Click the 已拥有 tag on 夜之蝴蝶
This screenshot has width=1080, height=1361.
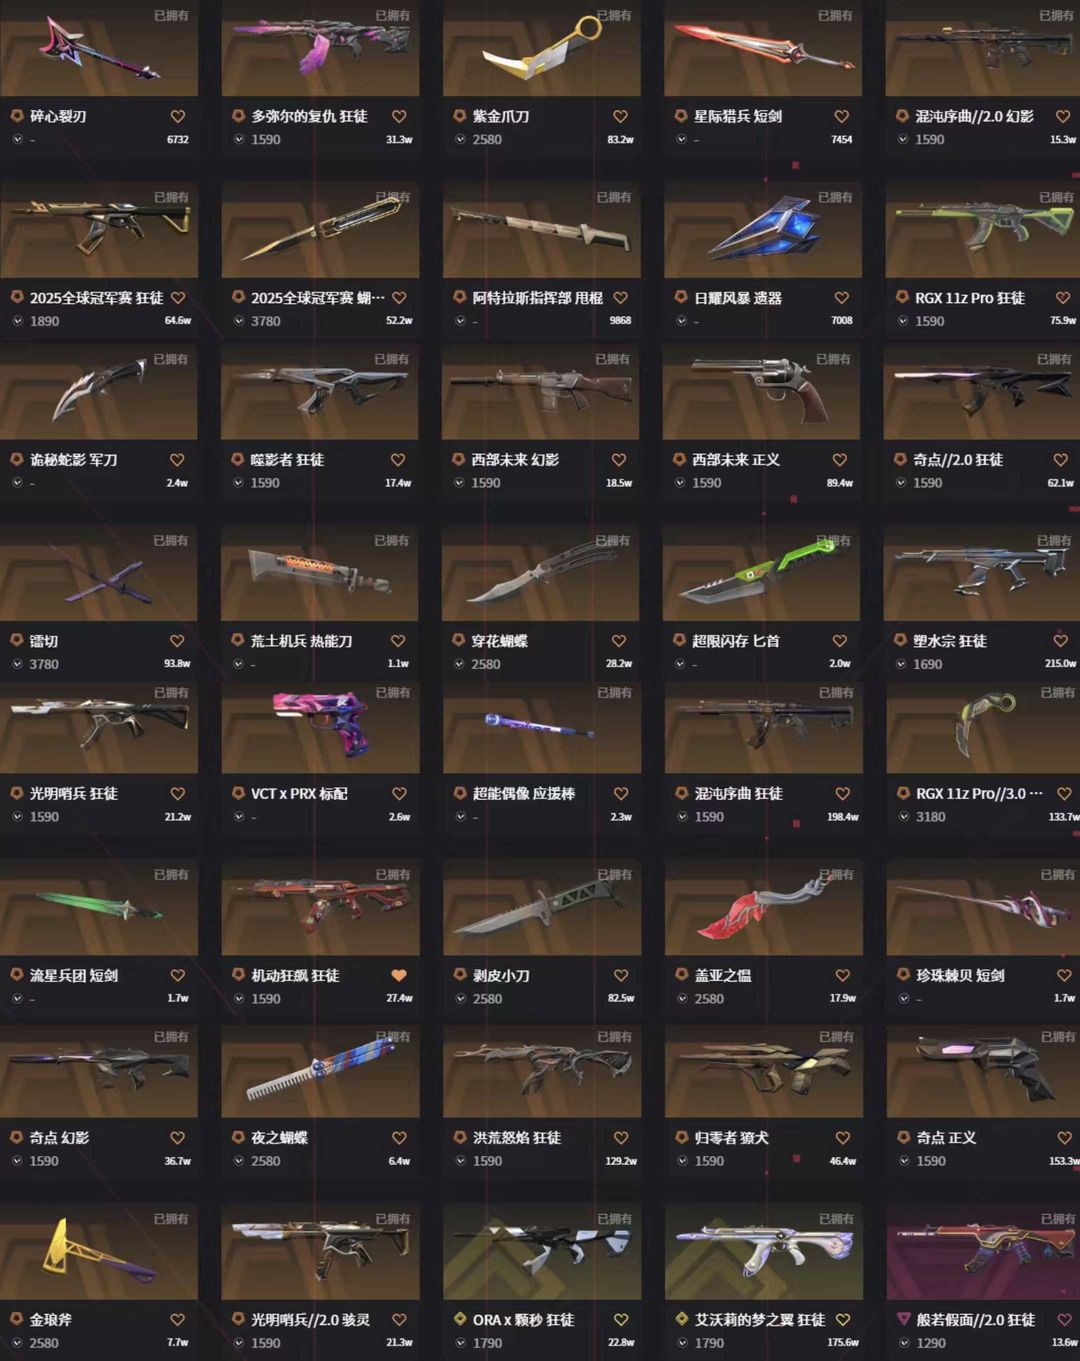click(x=392, y=1037)
